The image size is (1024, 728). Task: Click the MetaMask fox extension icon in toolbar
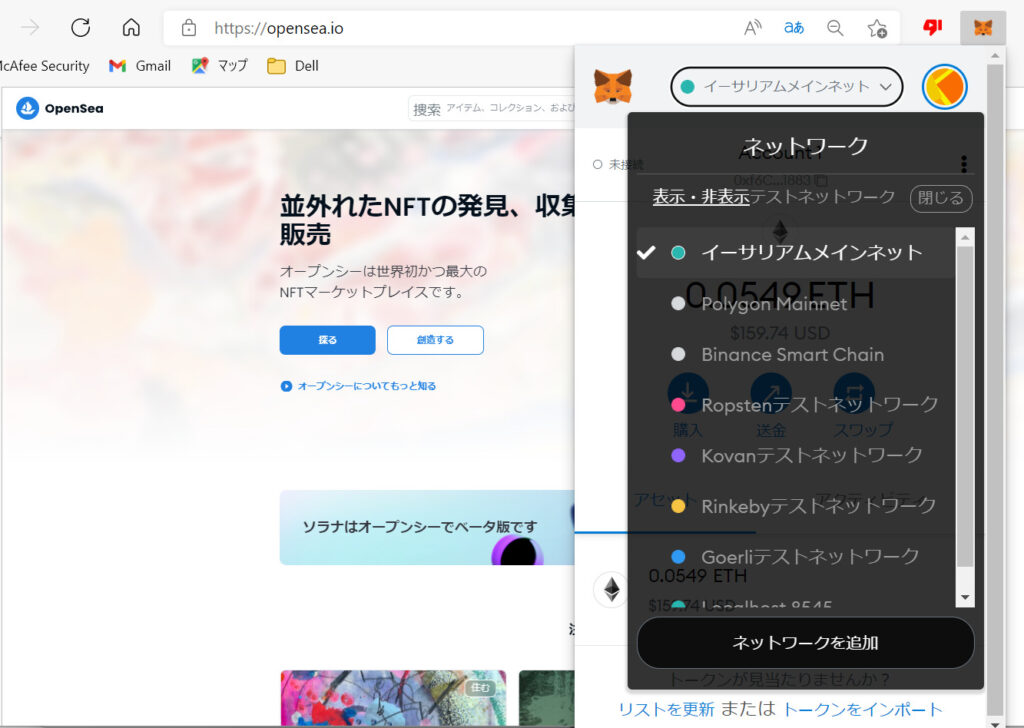(983, 27)
